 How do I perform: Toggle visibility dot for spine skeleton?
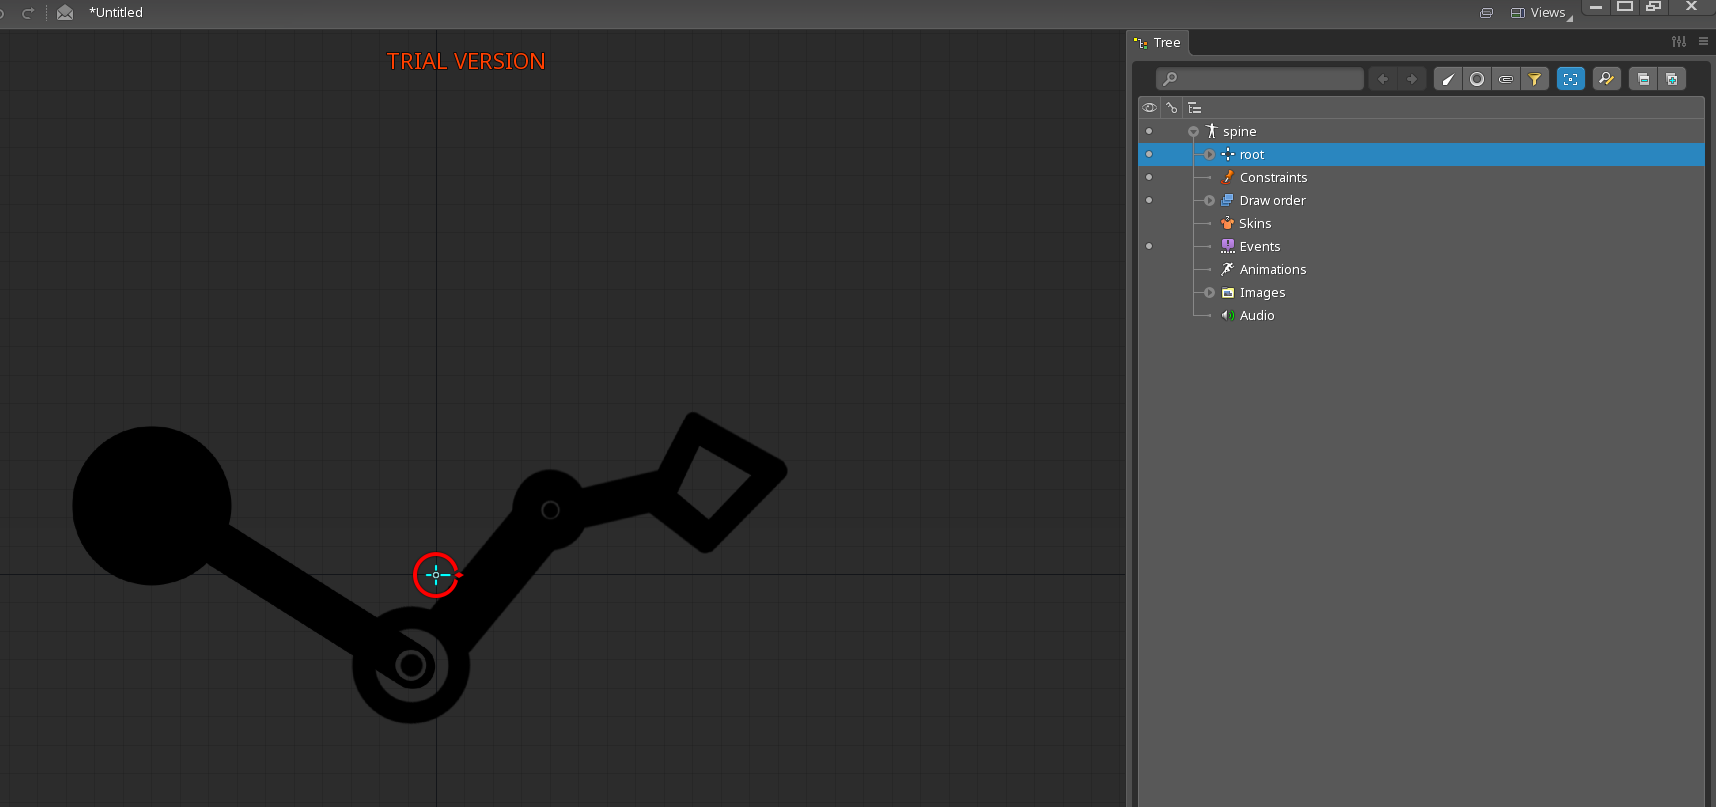[1149, 131]
